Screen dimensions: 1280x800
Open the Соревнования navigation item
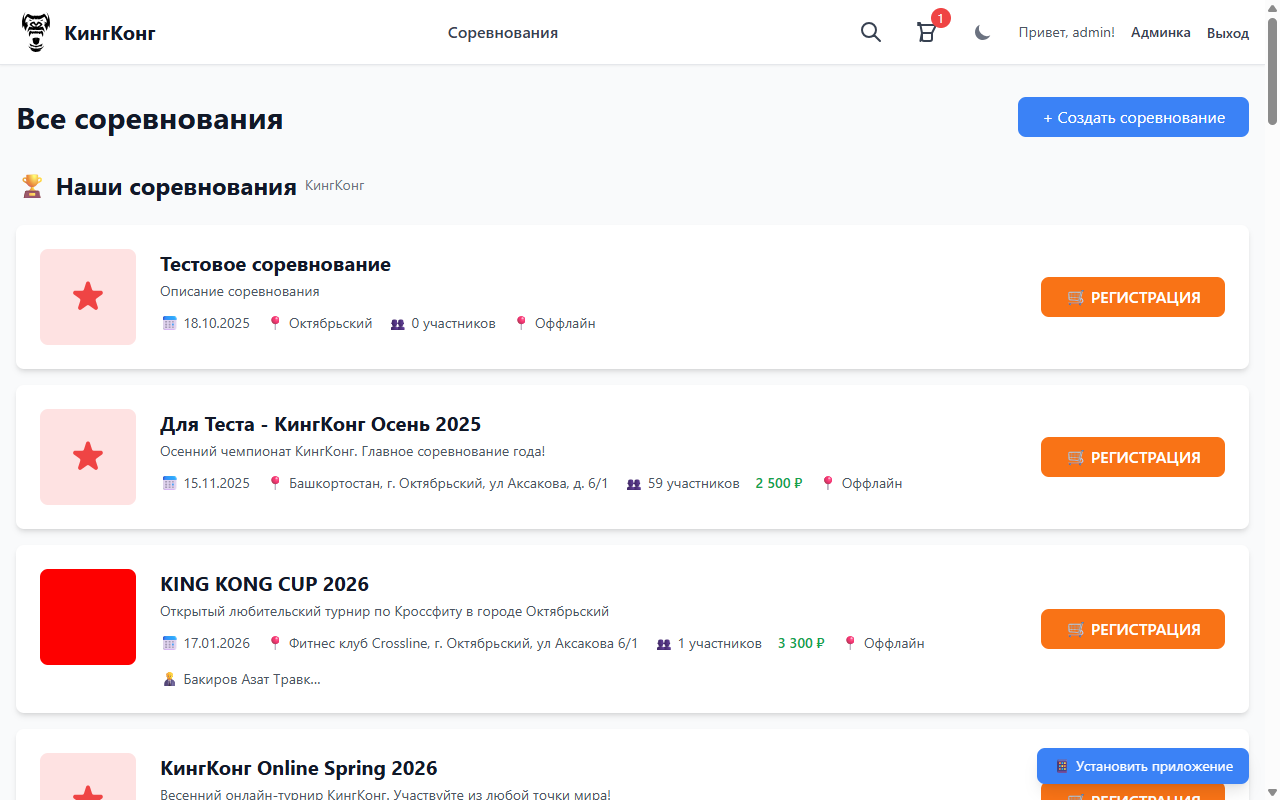coord(502,33)
